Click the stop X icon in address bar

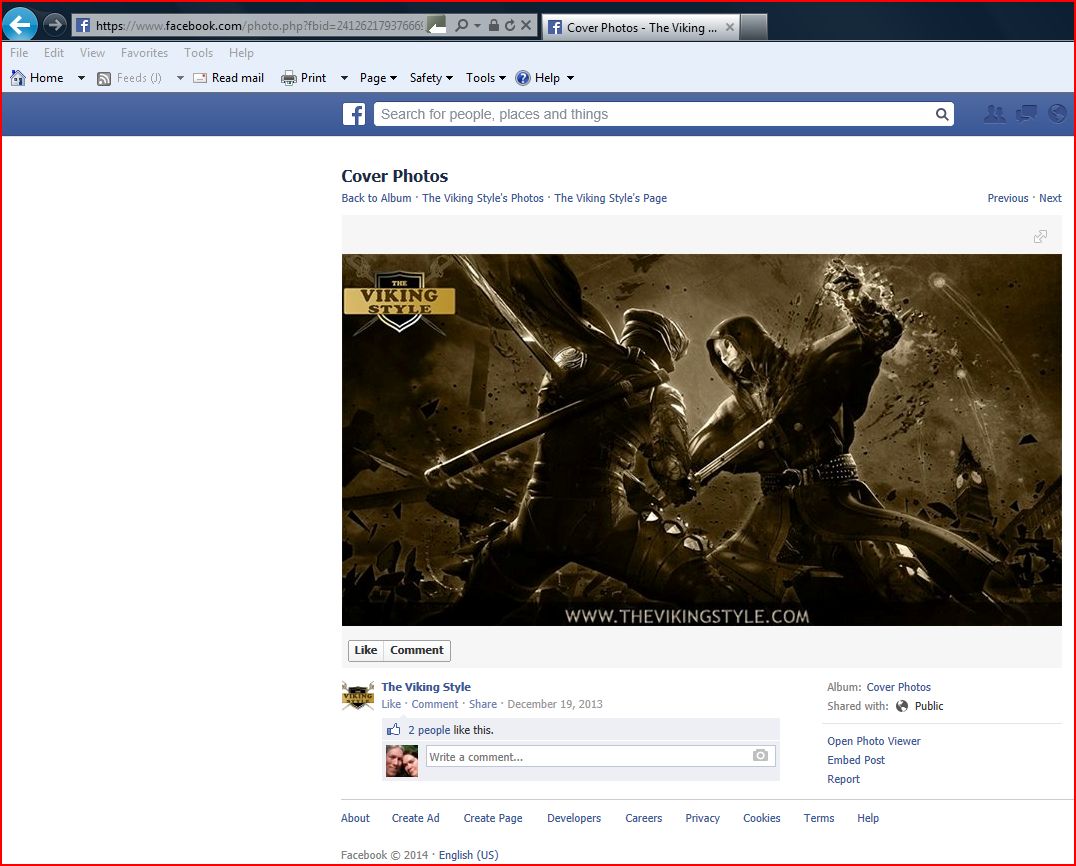(x=526, y=25)
